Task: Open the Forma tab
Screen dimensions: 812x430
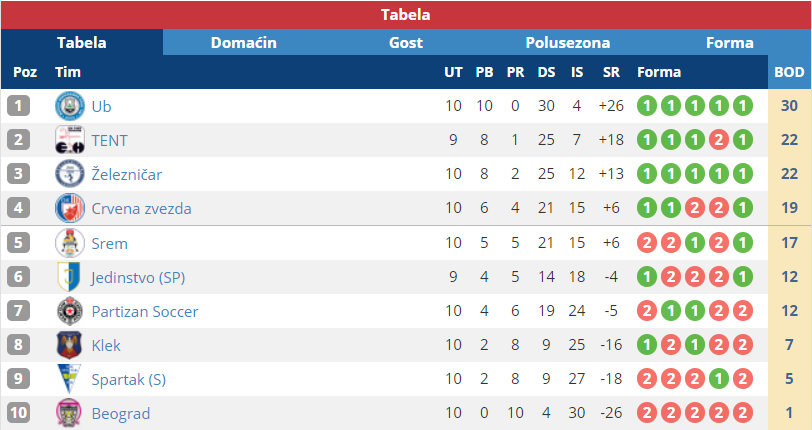Action: coord(730,43)
